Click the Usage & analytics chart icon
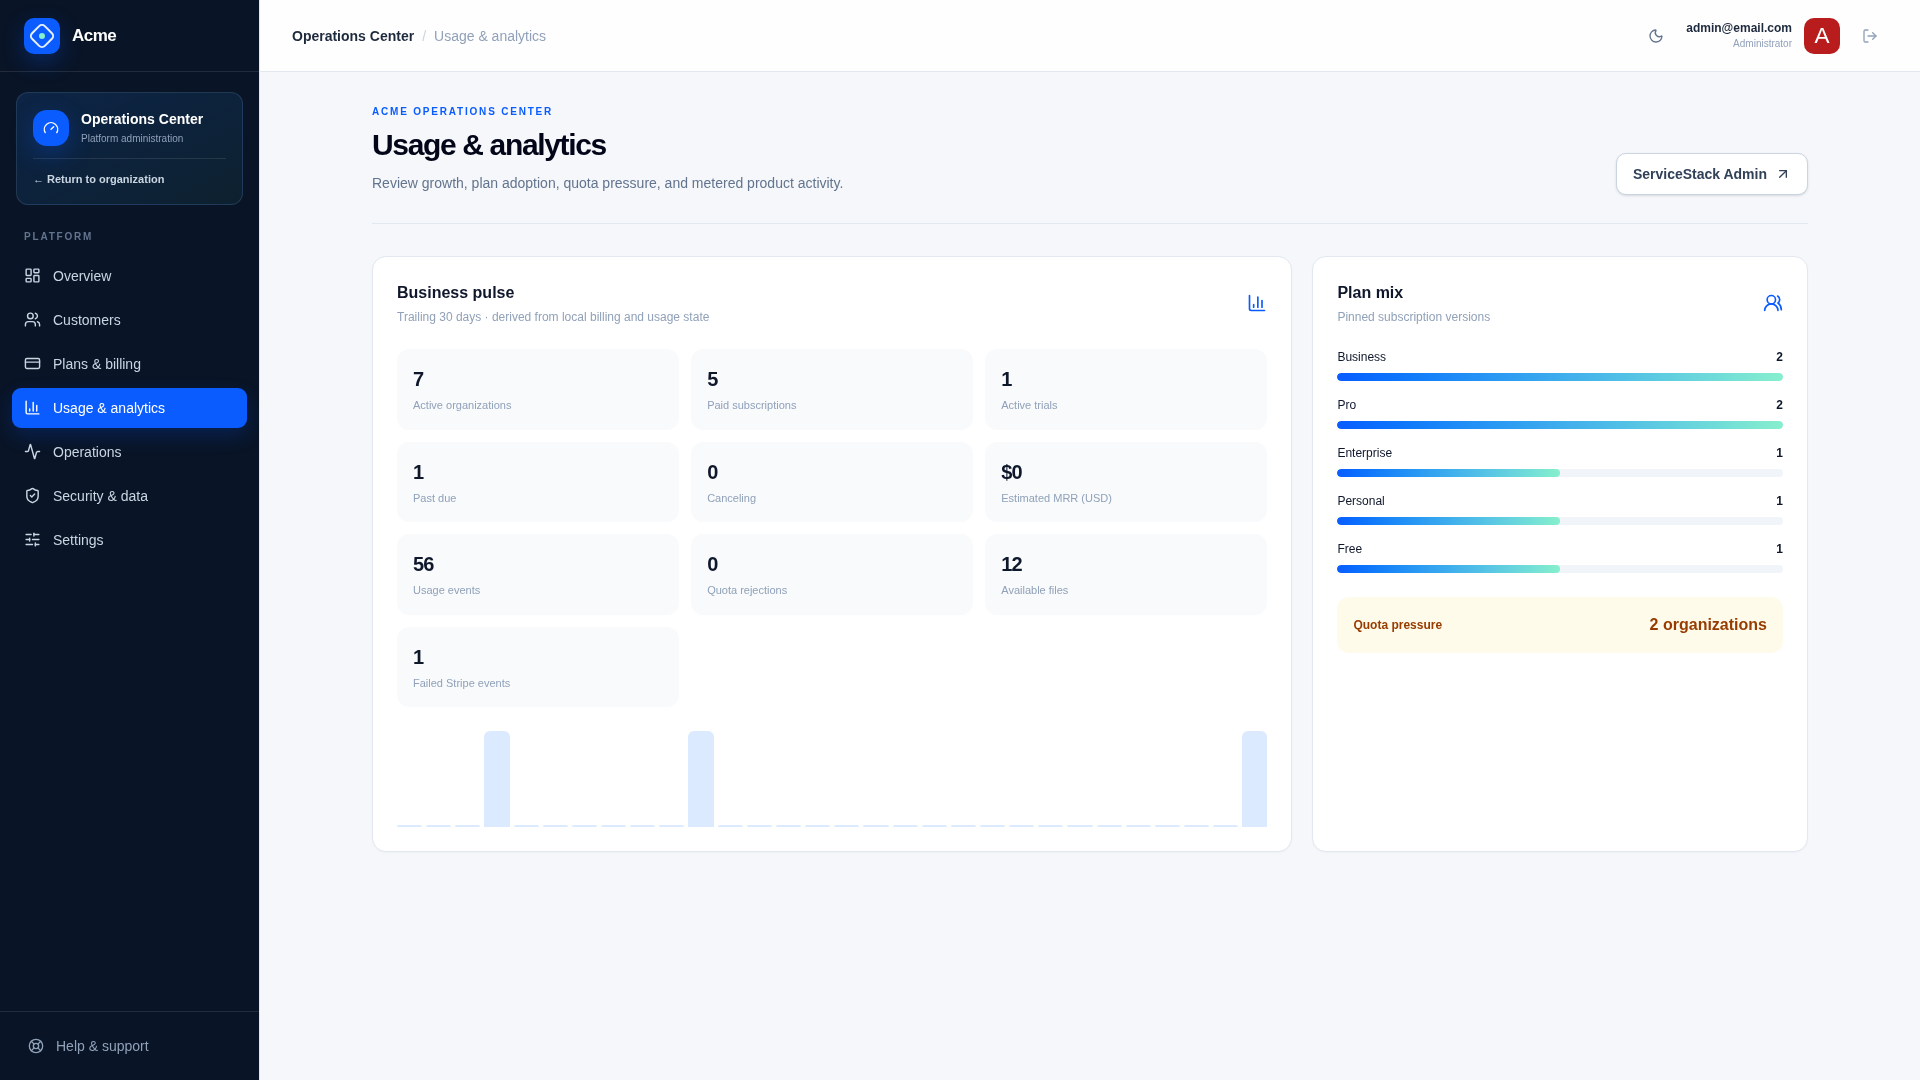This screenshot has width=1920, height=1080. pyautogui.click(x=33, y=408)
